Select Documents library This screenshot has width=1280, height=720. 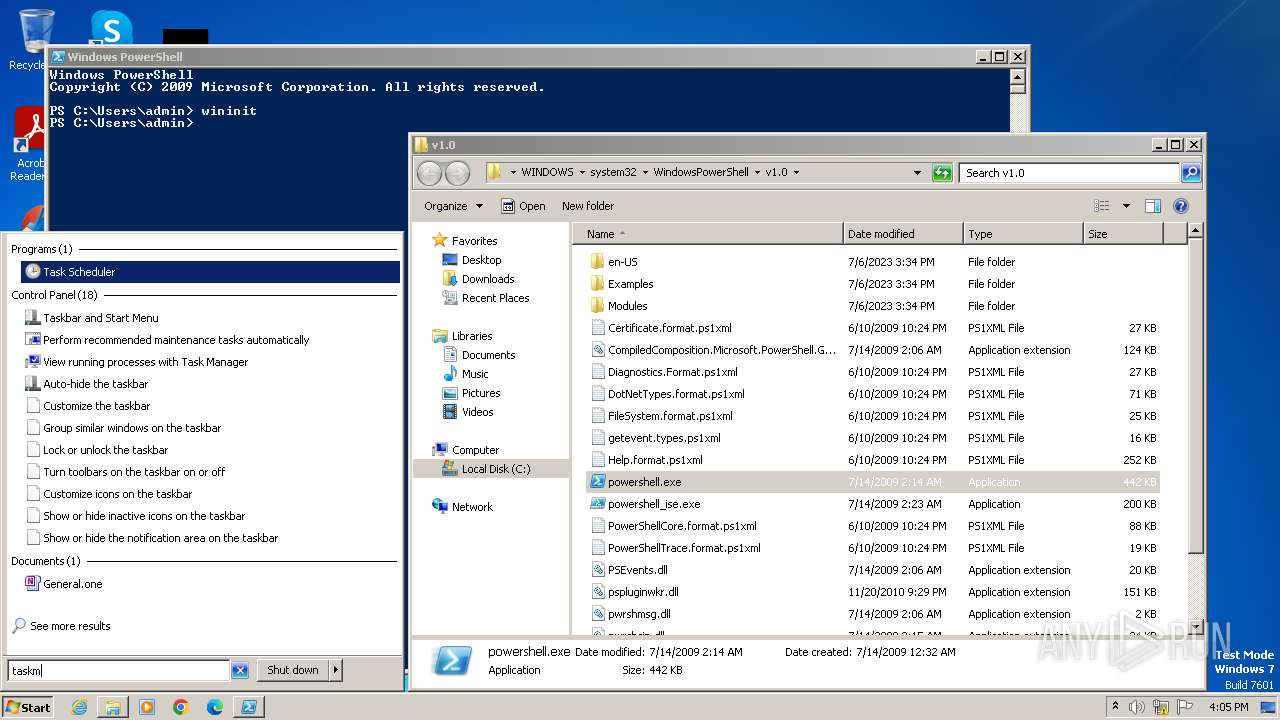(488, 355)
